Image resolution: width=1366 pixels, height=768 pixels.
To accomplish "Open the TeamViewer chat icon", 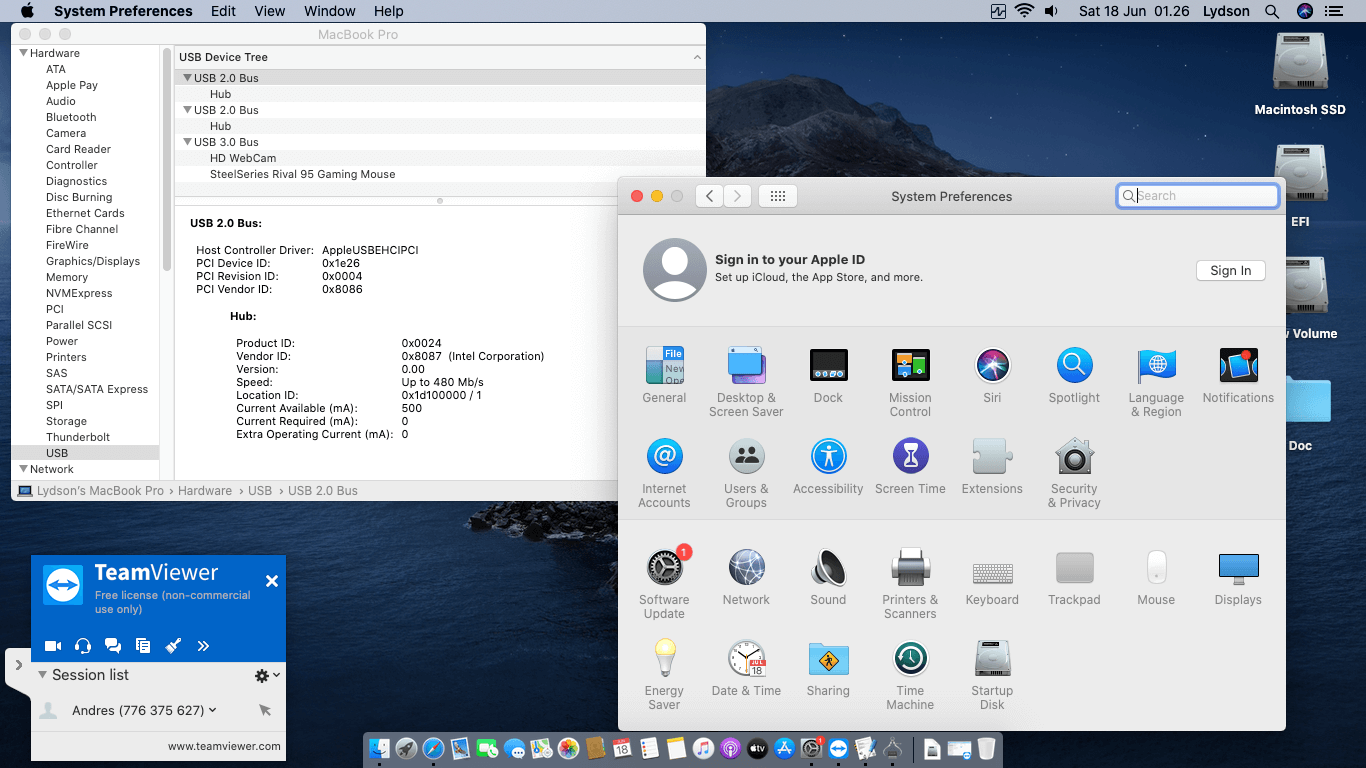I will (113, 646).
